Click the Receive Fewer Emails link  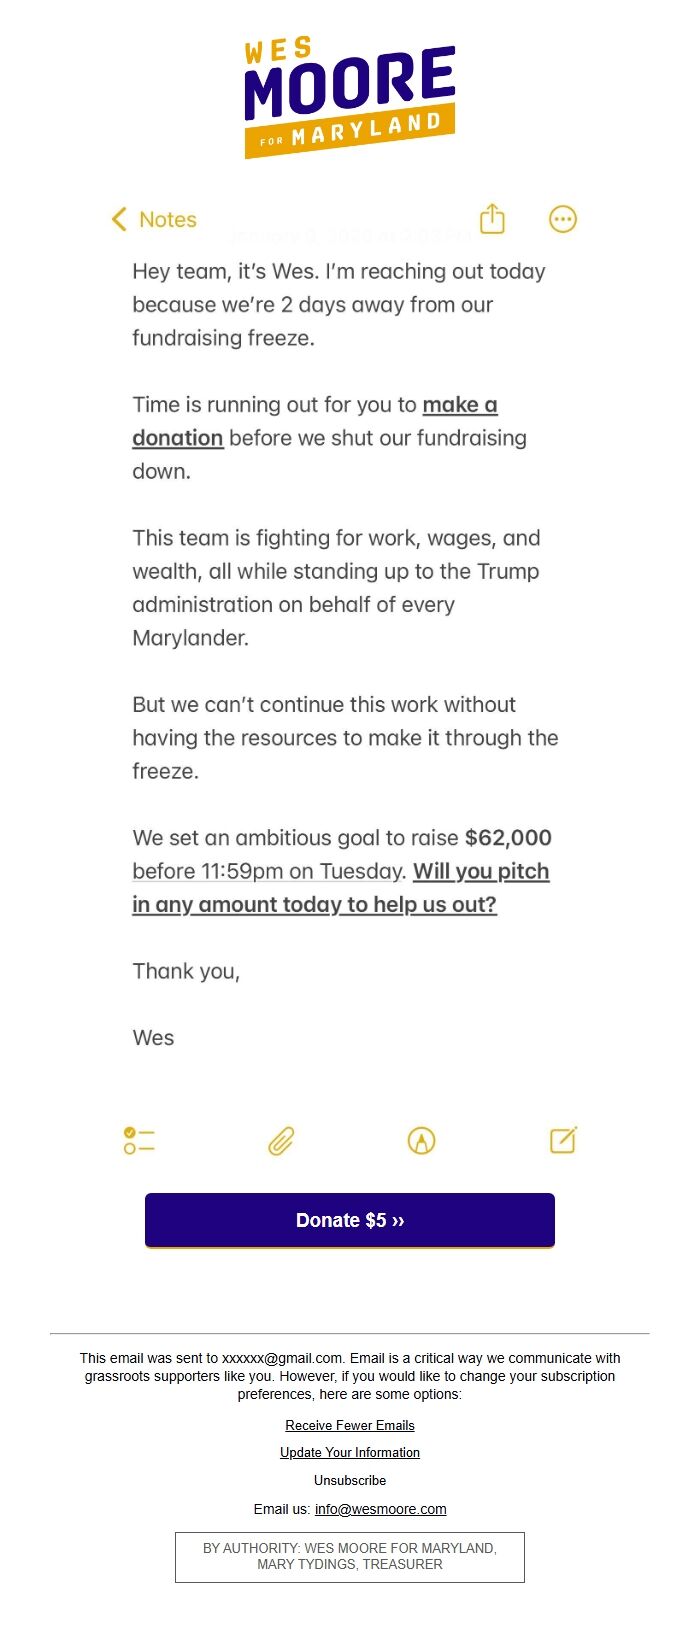coord(349,1425)
